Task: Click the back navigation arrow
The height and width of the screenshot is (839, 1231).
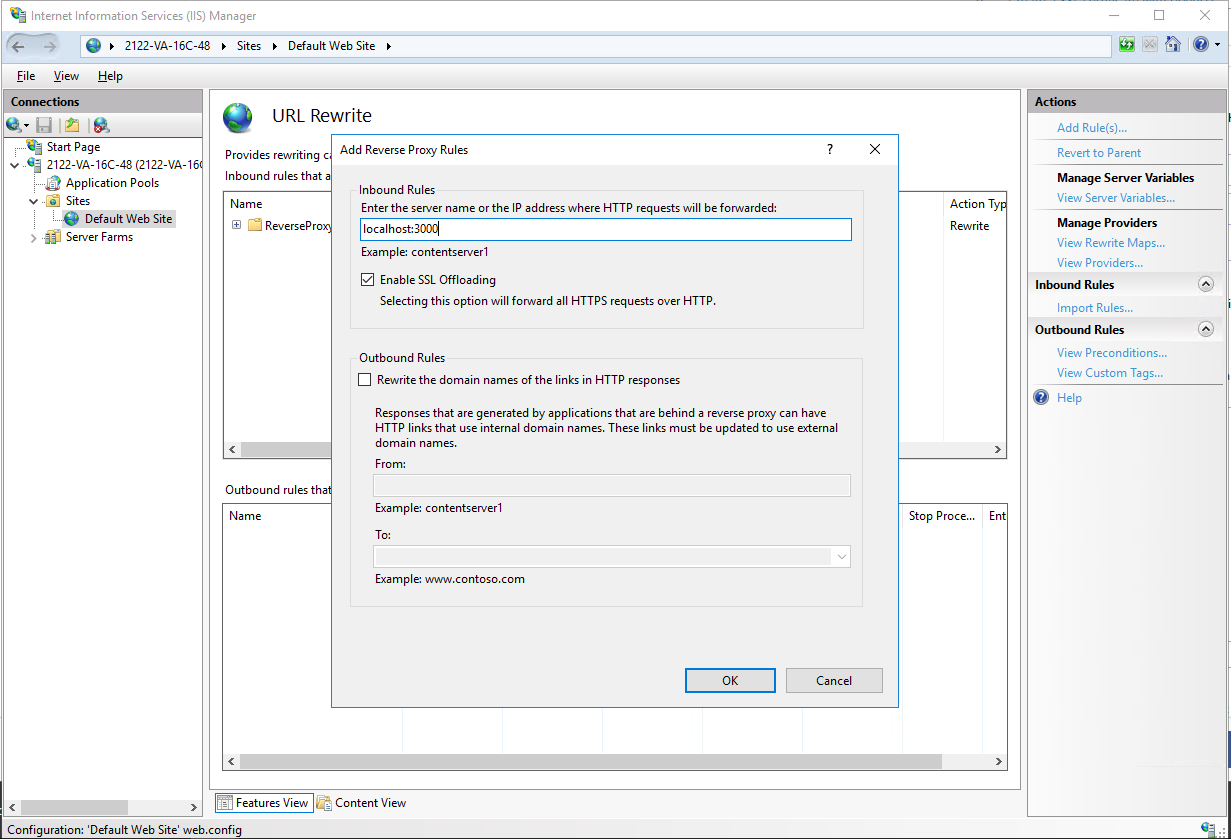Action: coord(15,45)
